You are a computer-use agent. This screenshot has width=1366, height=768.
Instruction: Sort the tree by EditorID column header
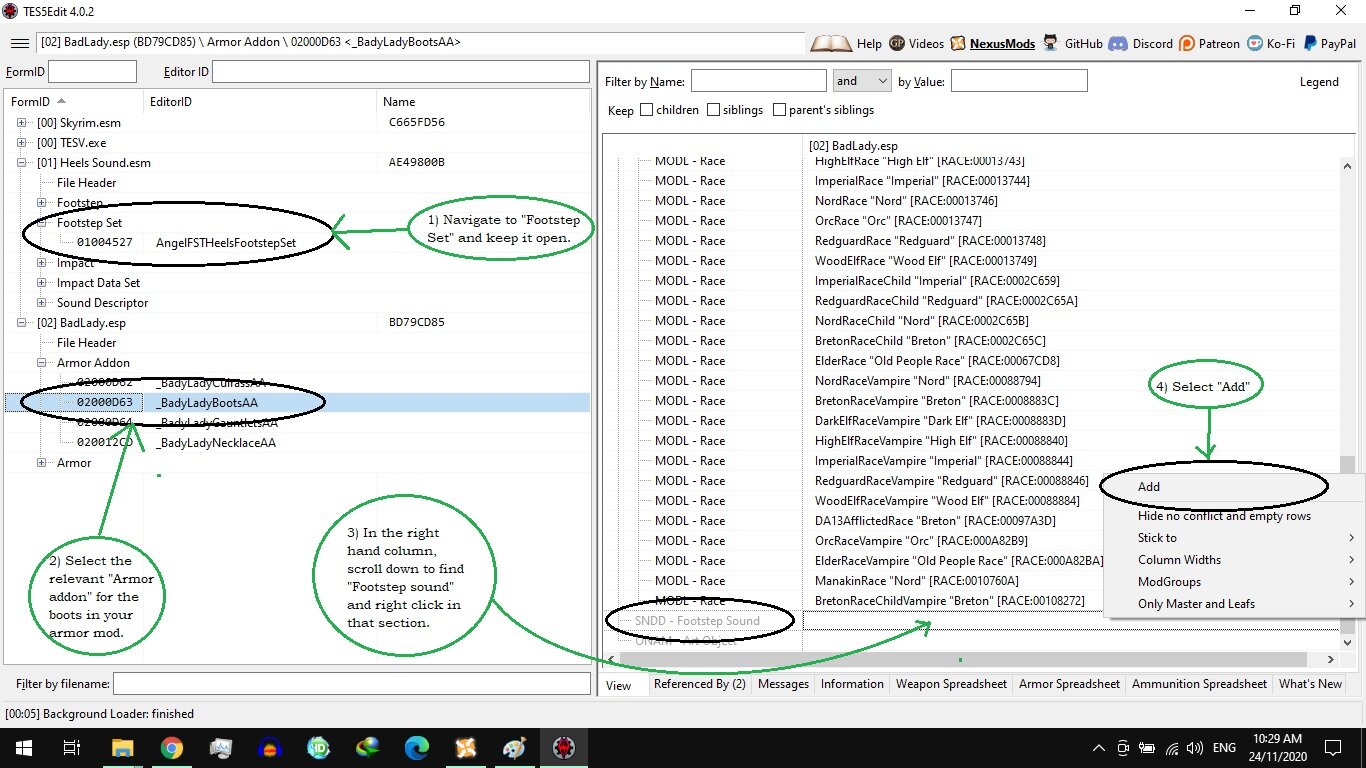[260, 101]
